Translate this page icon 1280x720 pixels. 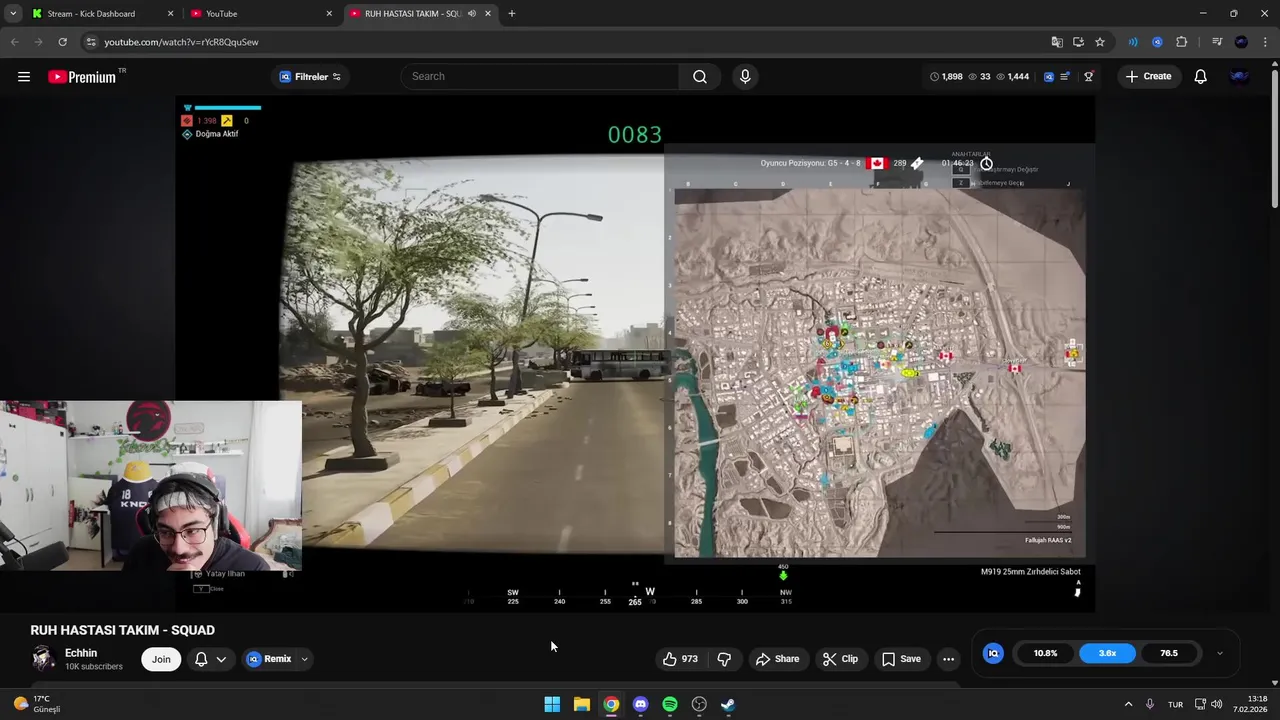point(1057,42)
